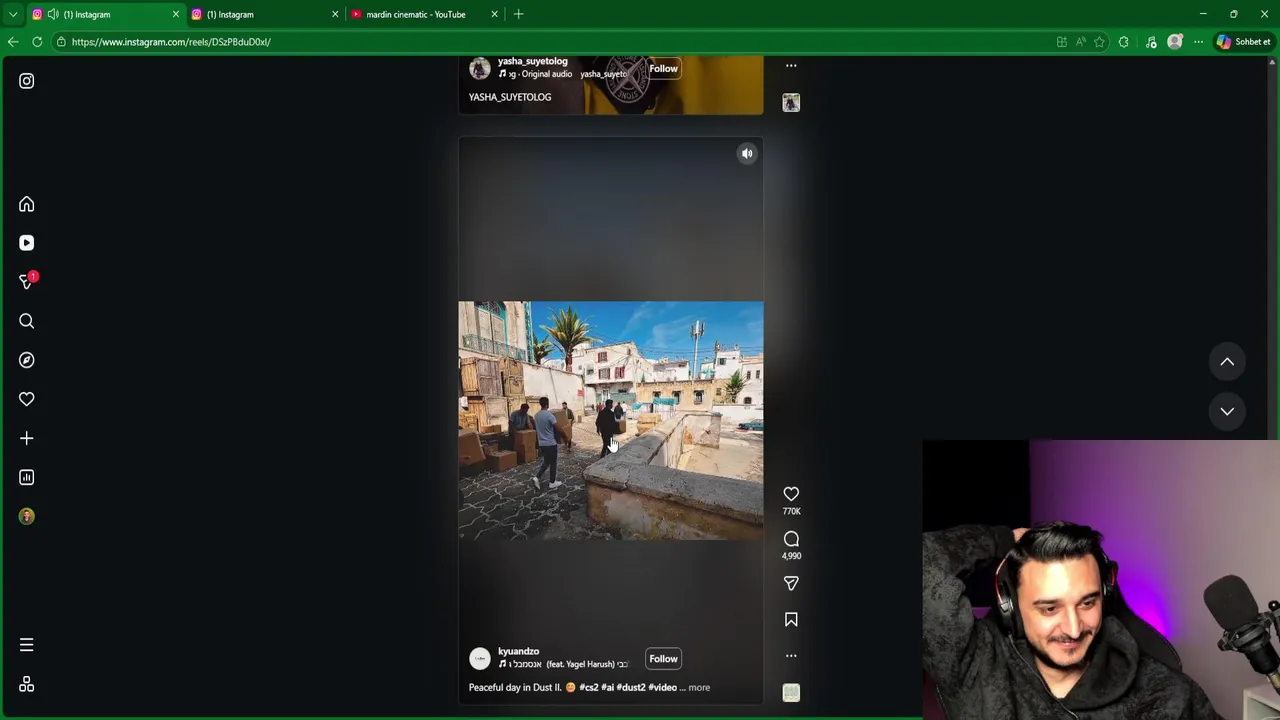Image resolution: width=1280 pixels, height=720 pixels.
Task: Like the kyuandzo reel
Action: click(791, 494)
